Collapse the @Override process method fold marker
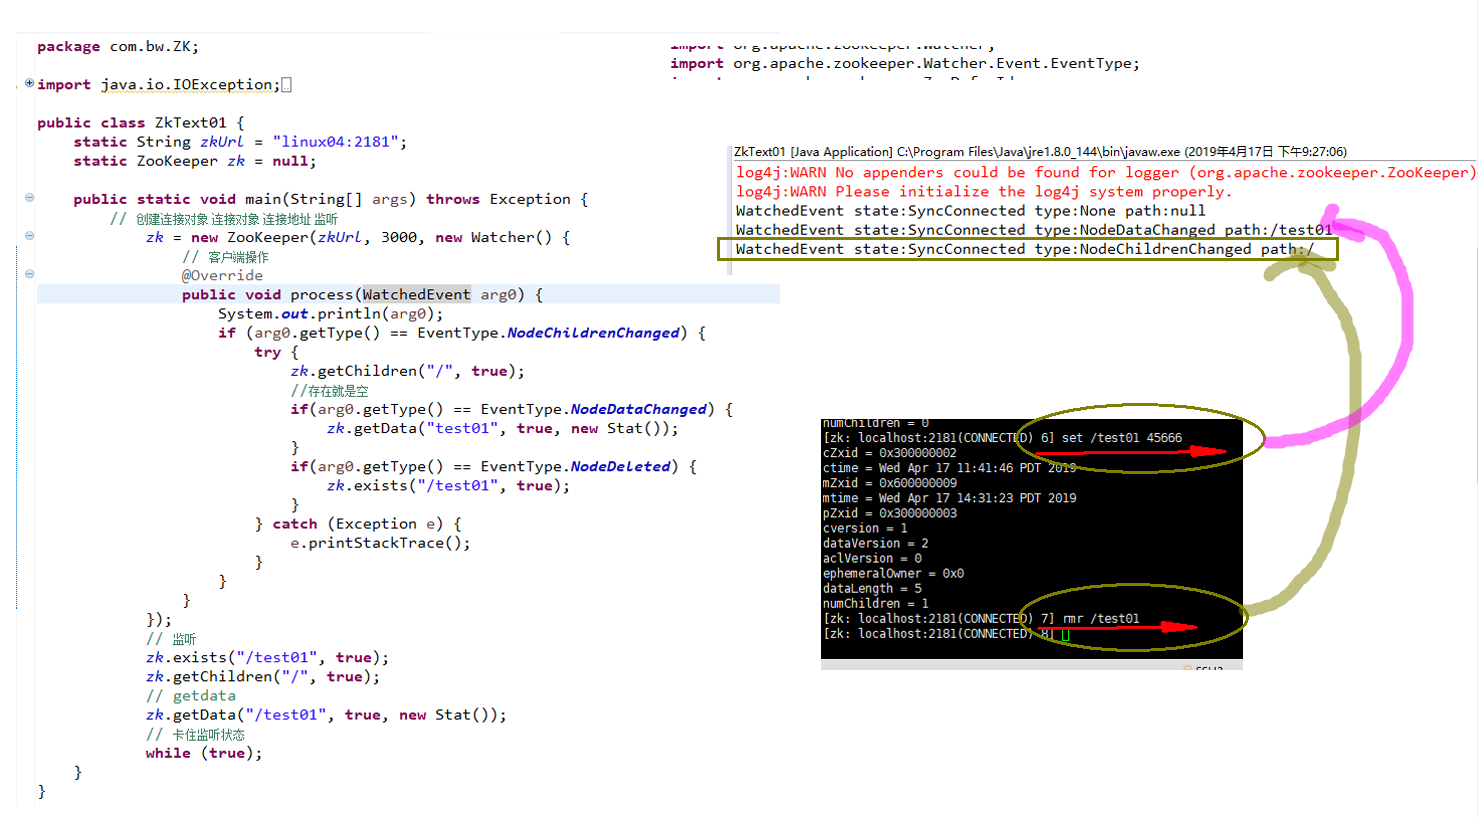1478x819 pixels. tap(29, 274)
